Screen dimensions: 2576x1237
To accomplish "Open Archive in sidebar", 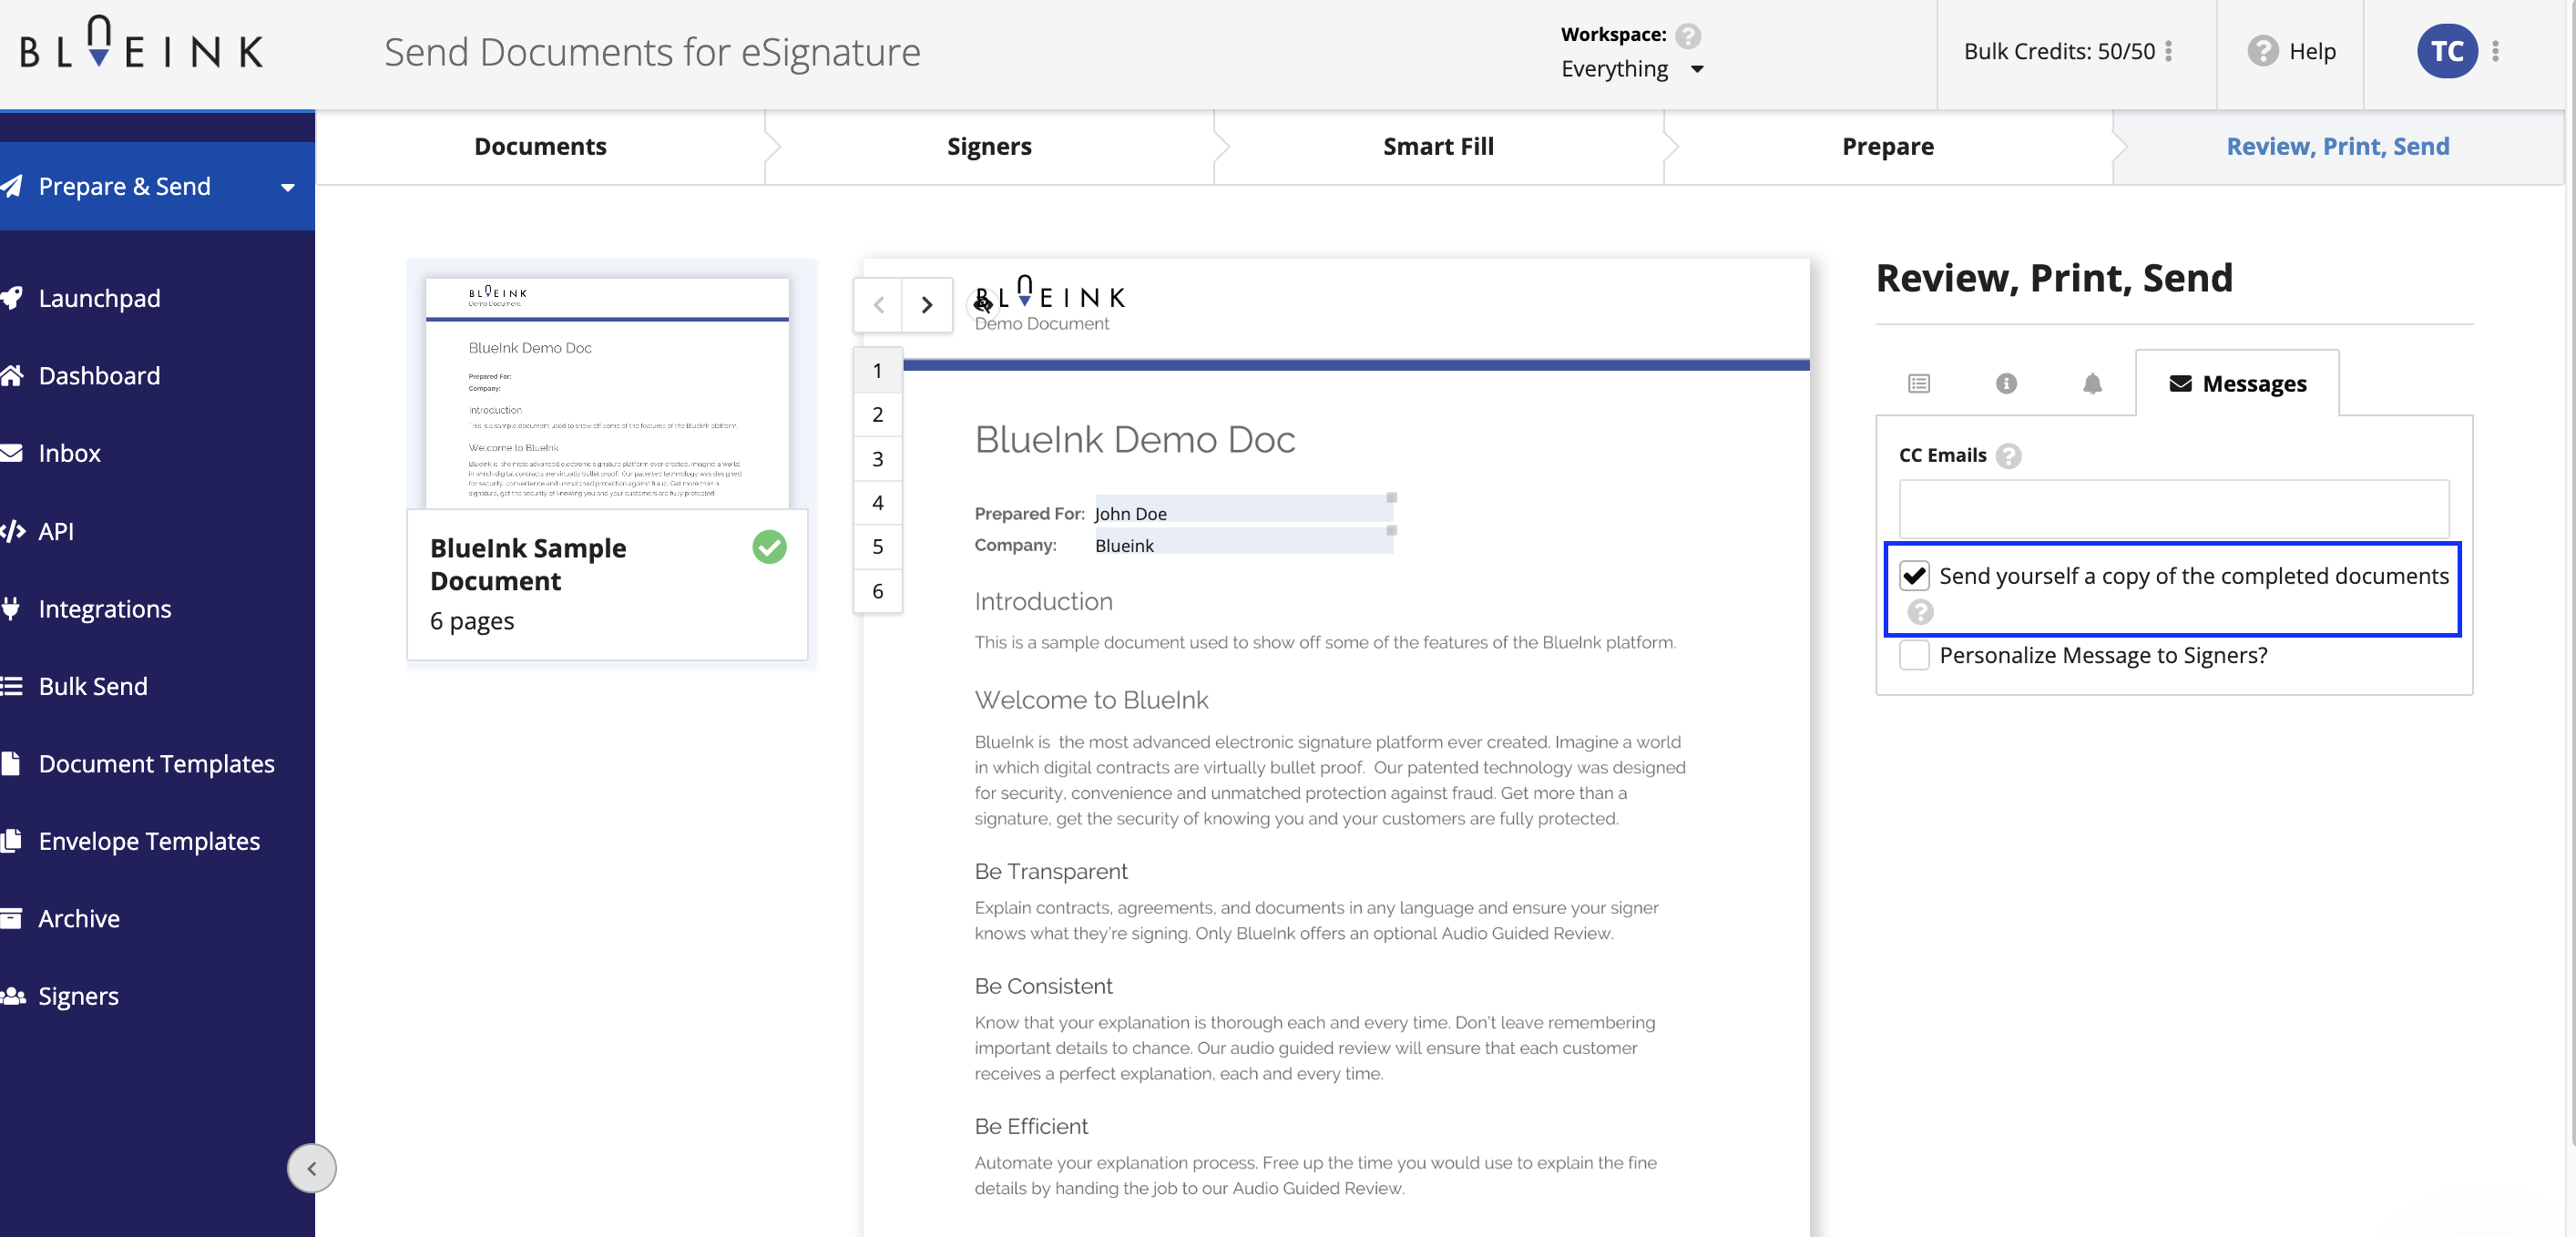I will tap(79, 918).
